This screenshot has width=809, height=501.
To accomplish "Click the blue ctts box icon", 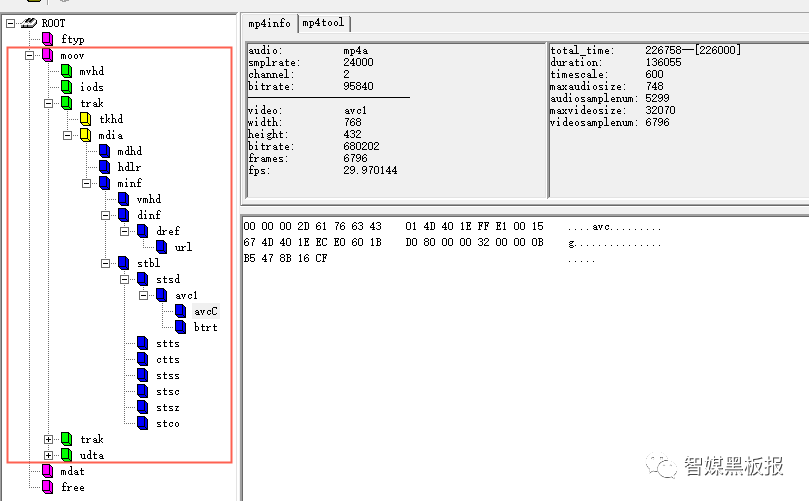I will [143, 359].
